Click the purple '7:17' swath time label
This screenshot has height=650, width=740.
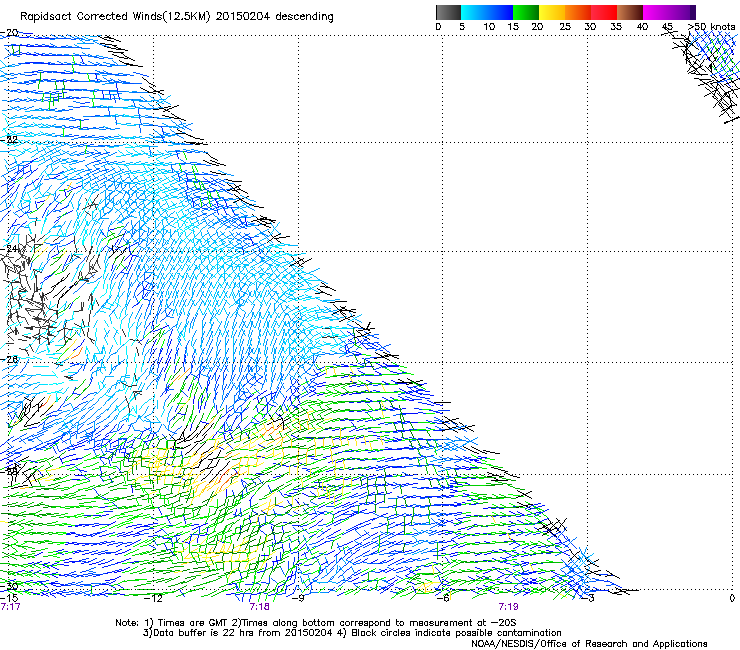pos(10,607)
